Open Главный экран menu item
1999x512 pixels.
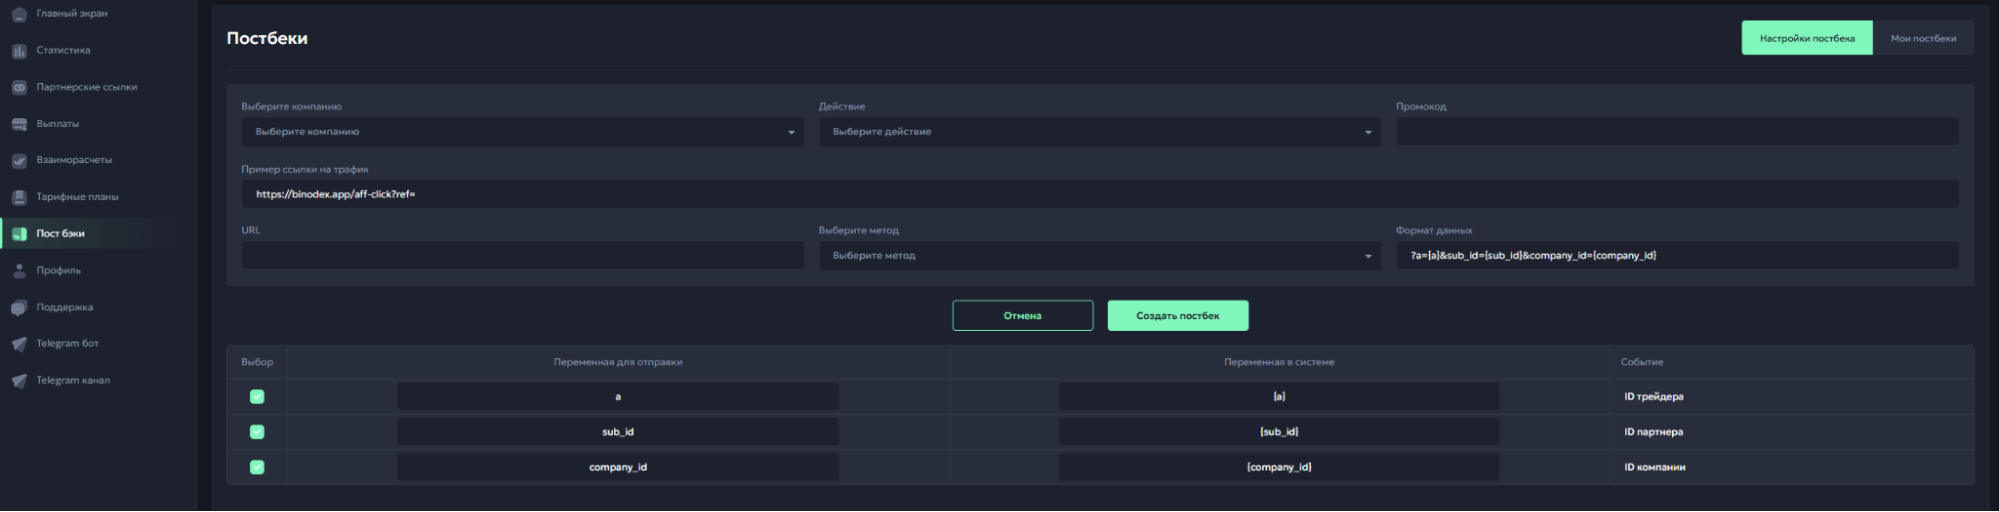tap(72, 14)
